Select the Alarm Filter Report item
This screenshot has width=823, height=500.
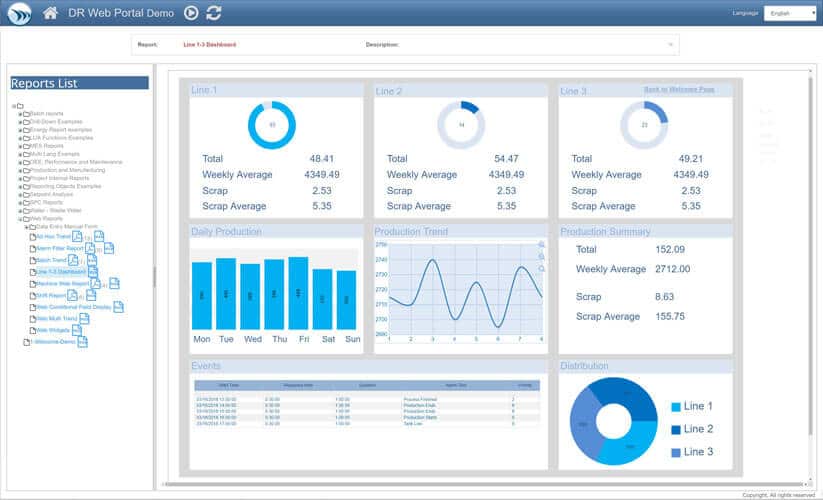(x=60, y=248)
